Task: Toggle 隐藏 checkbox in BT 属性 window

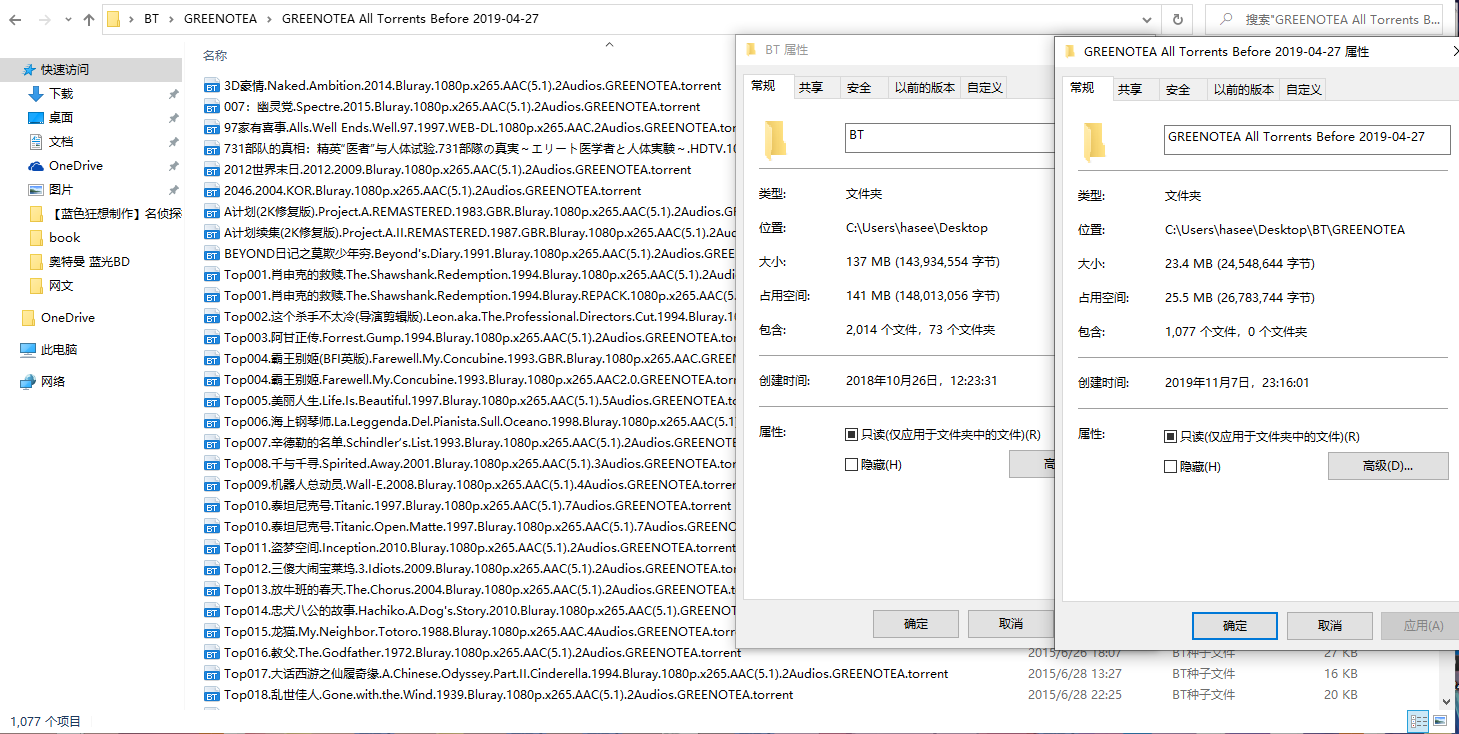Action: (851, 465)
